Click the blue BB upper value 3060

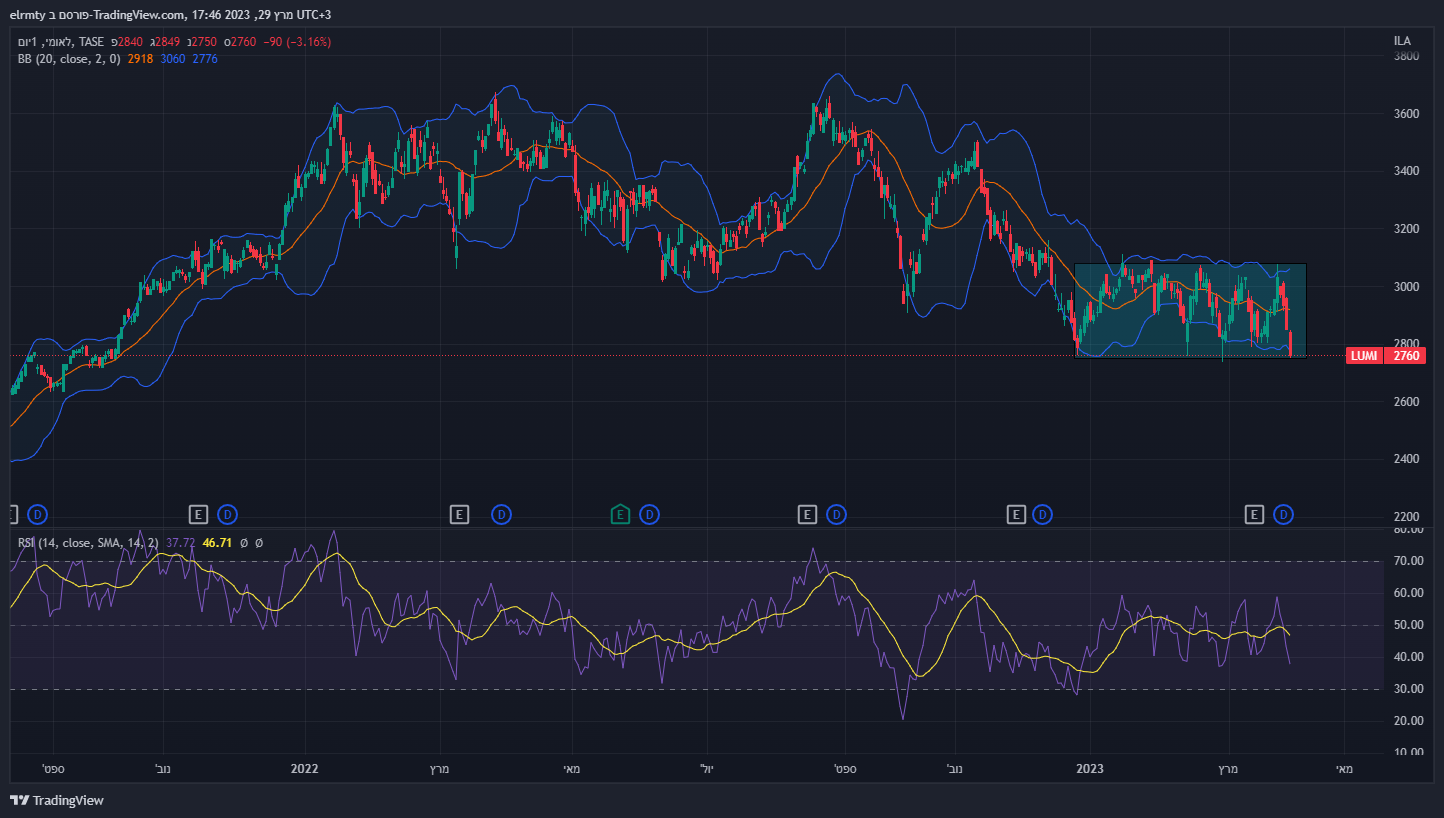click(x=173, y=59)
